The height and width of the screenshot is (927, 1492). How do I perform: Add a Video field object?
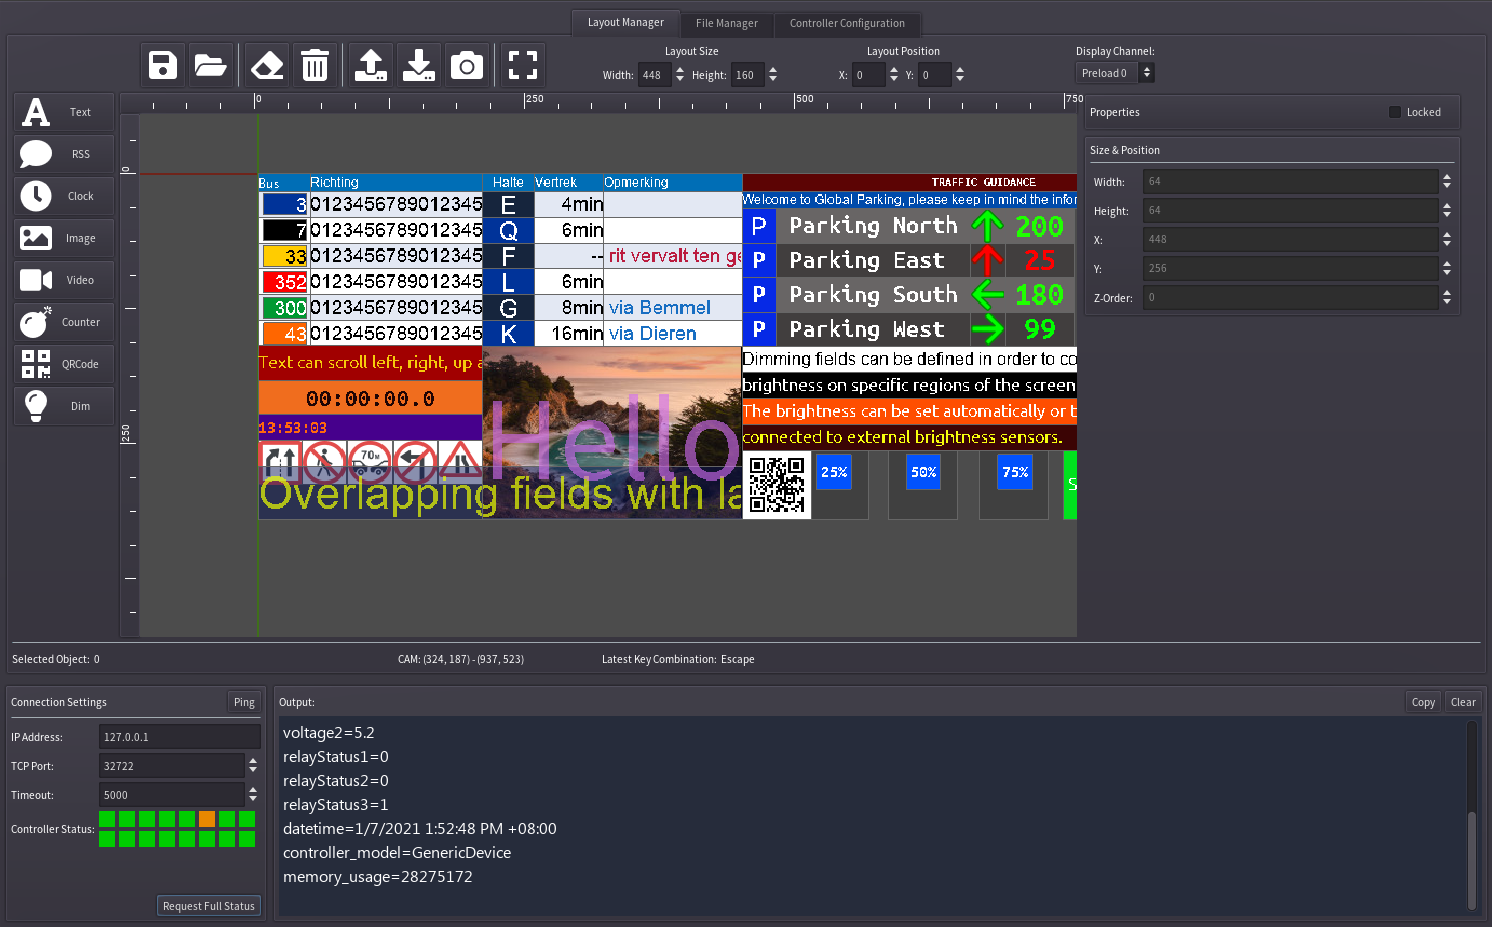coord(64,280)
